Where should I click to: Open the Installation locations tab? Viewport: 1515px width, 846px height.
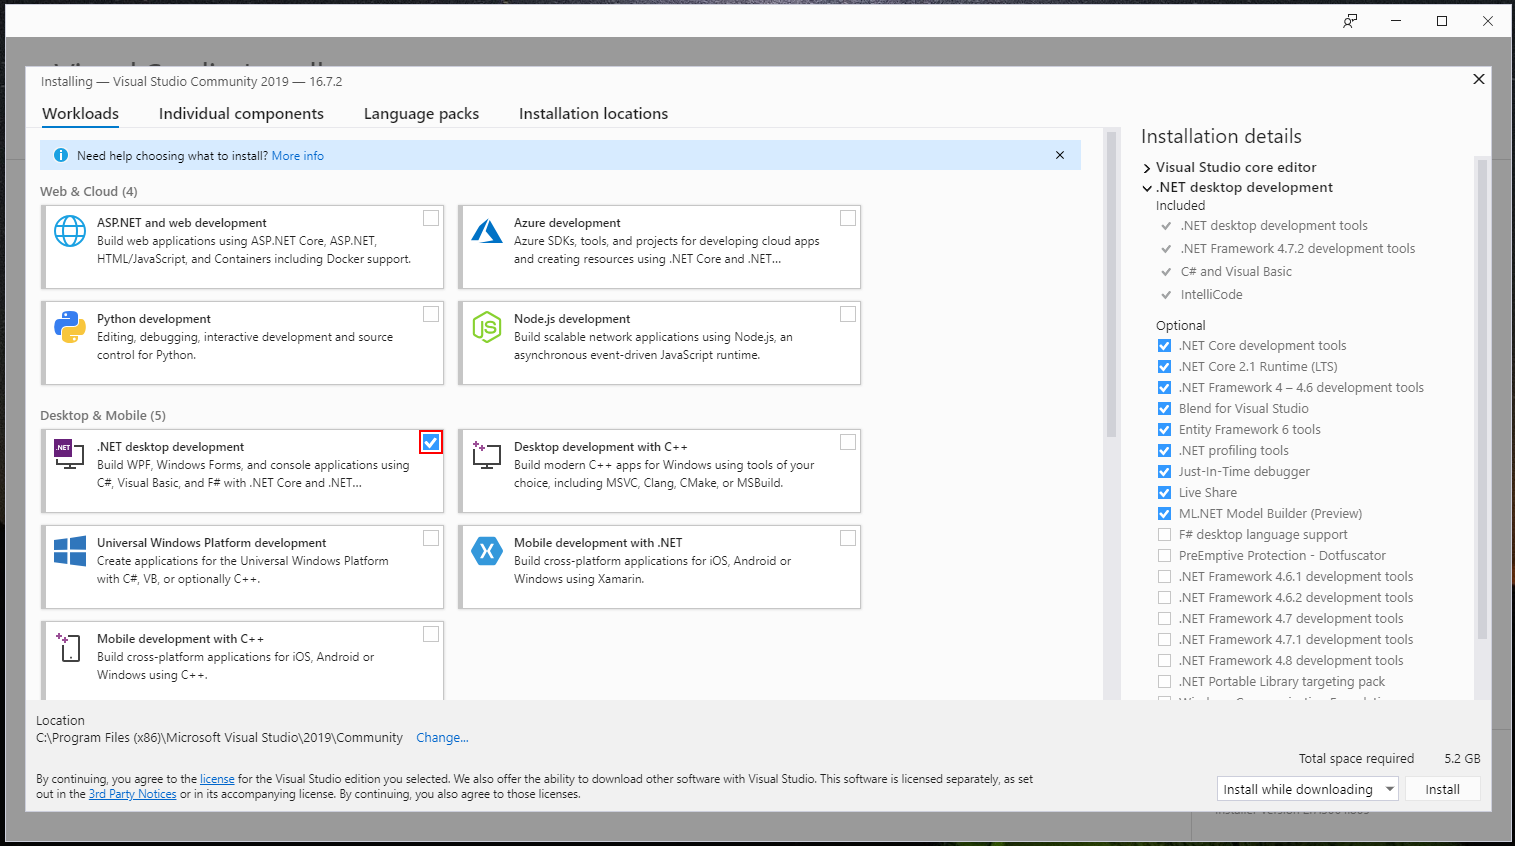(x=593, y=114)
